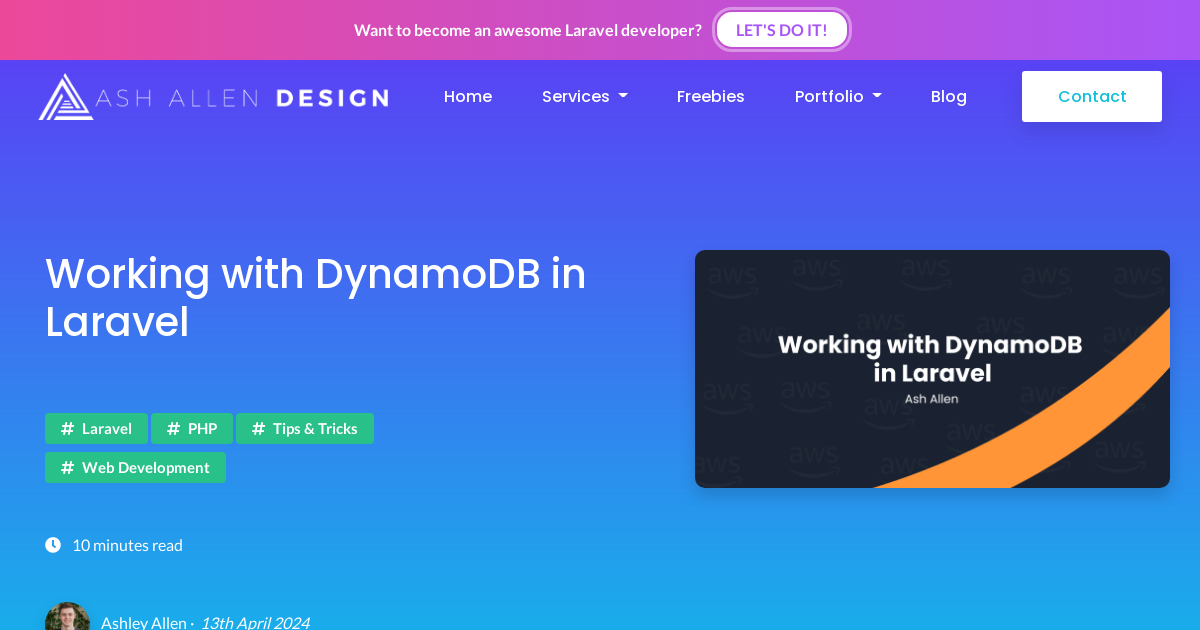Click the awesome Laravel developer banner text
Screen dimensions: 1200x630
coord(527,30)
